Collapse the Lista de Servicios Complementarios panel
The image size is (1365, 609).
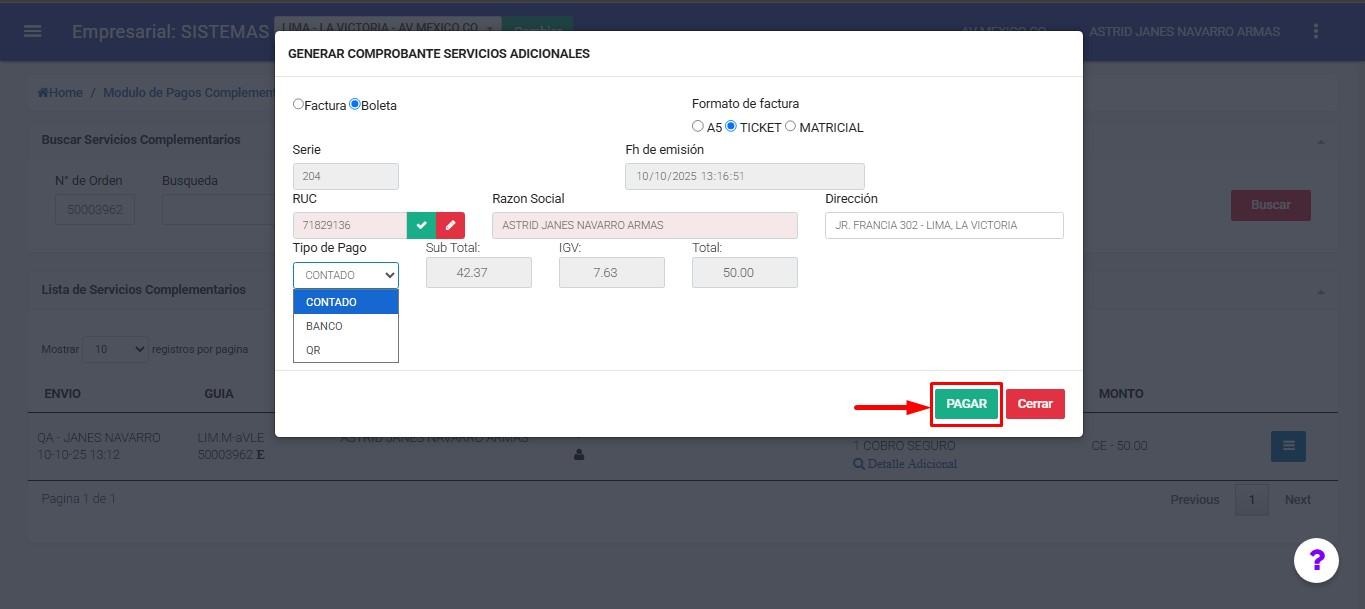(x=1320, y=291)
